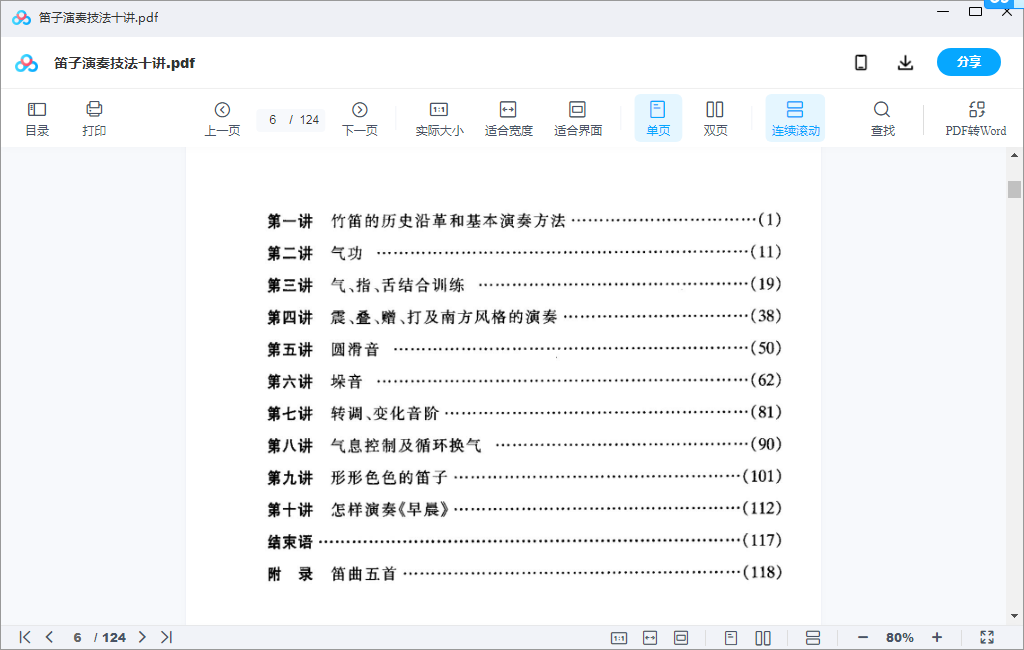The image size is (1024, 650).
Task: Jump to last page in bottom bar
Action: pos(166,637)
